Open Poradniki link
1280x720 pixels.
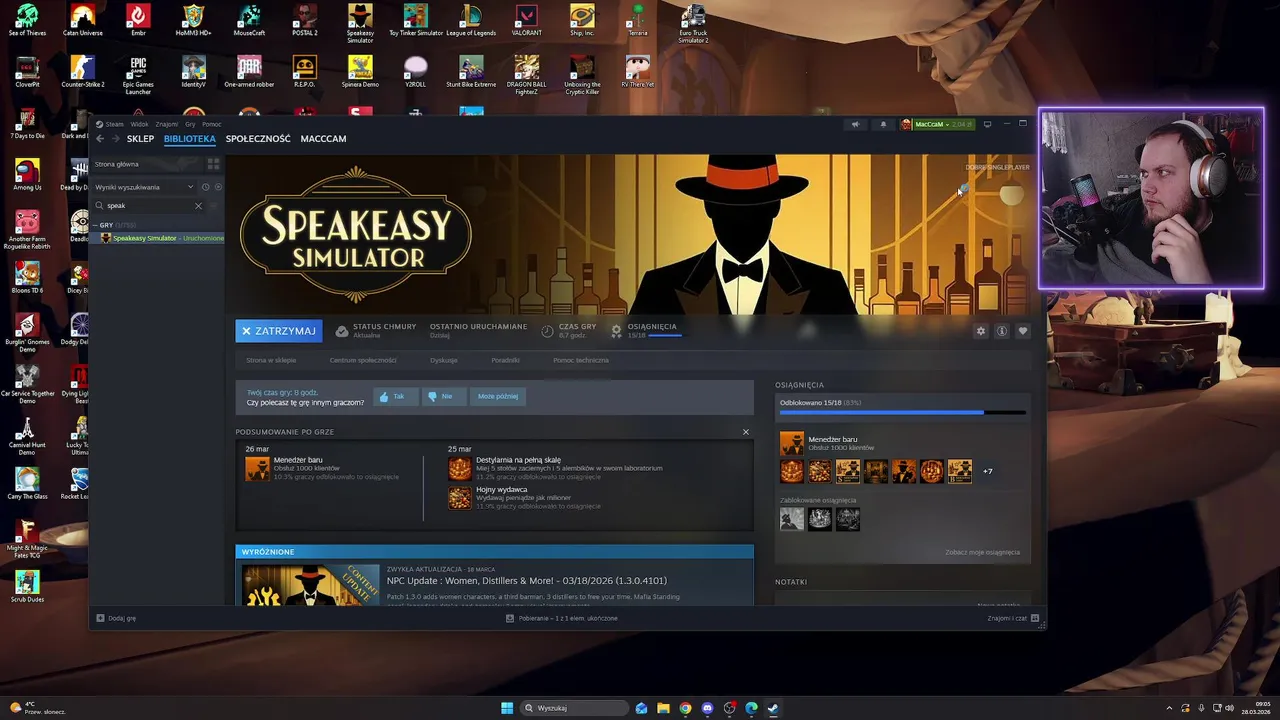pyautogui.click(x=505, y=360)
